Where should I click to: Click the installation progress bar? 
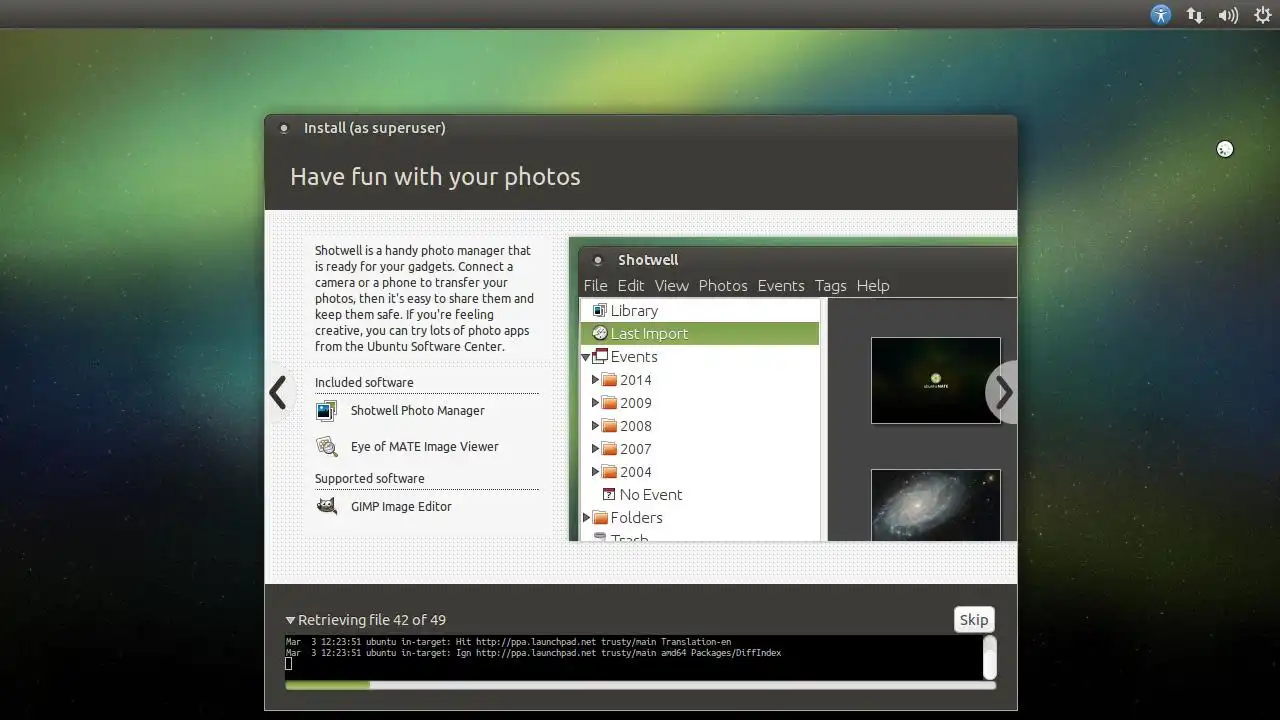click(640, 685)
